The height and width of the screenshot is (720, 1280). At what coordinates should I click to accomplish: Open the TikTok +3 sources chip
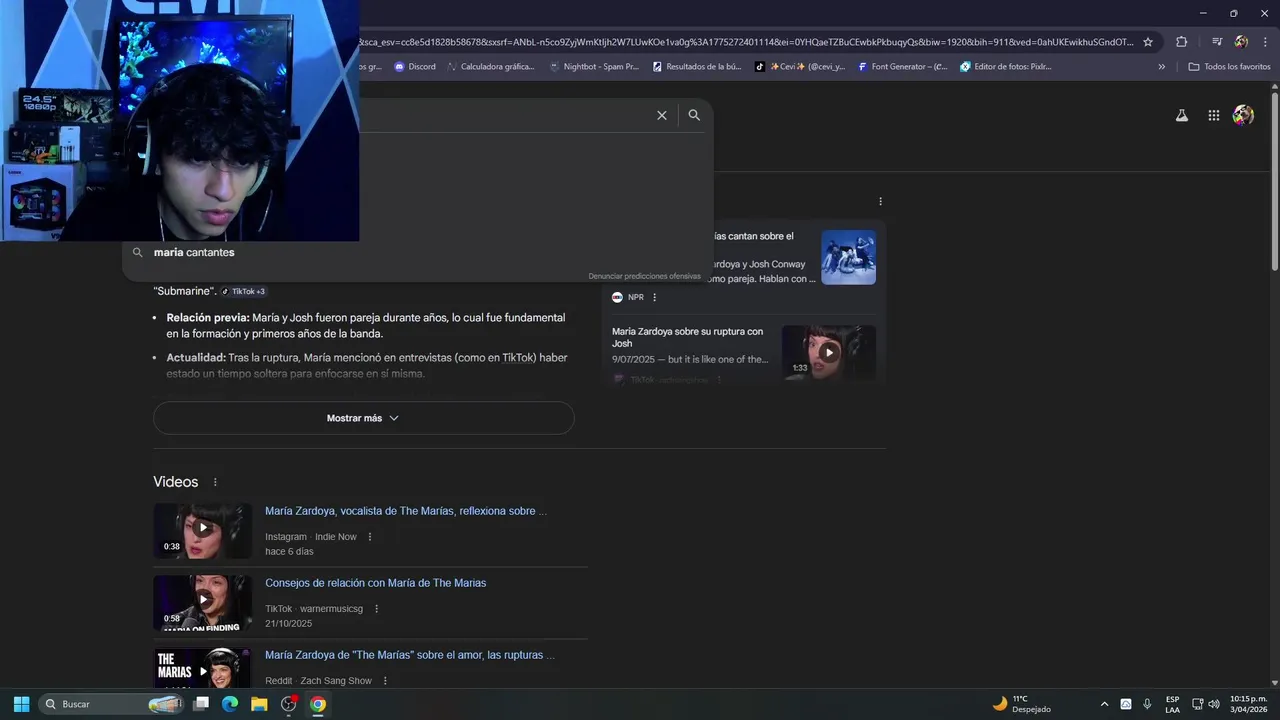(243, 291)
